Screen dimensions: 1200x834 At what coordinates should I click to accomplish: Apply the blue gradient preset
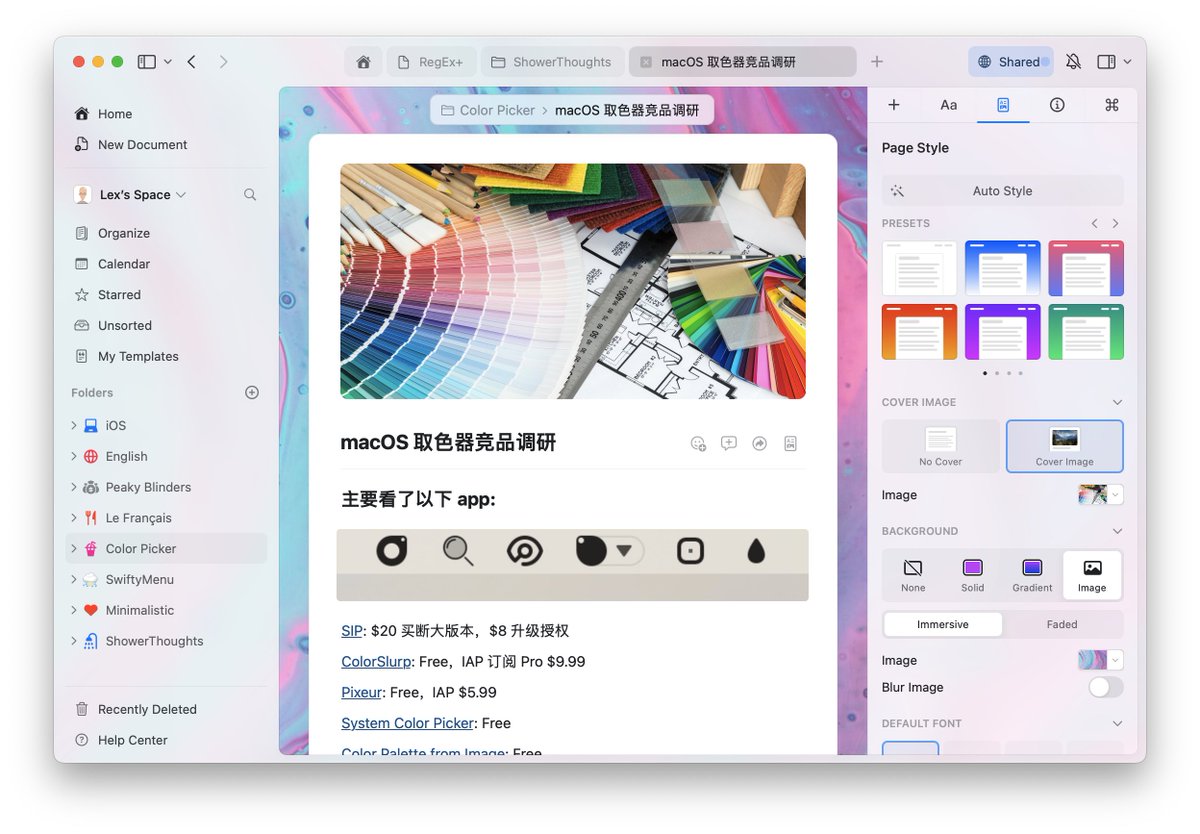[x=1003, y=268]
